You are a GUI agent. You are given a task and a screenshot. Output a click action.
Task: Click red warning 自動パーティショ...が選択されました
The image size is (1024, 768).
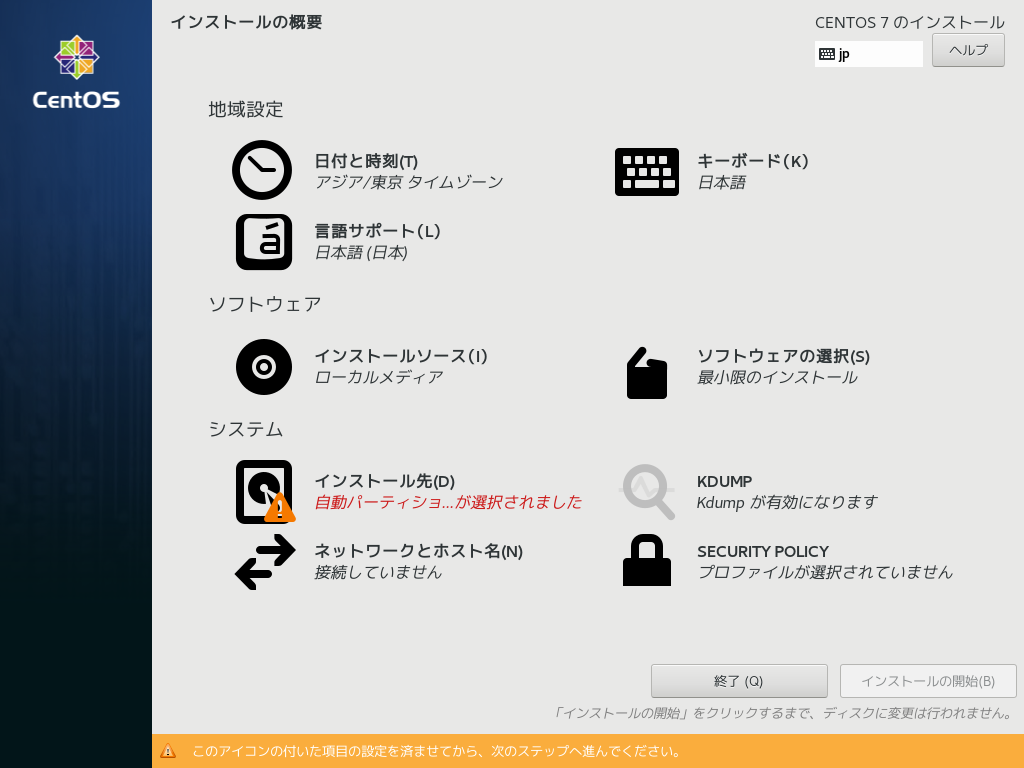[x=448, y=502]
